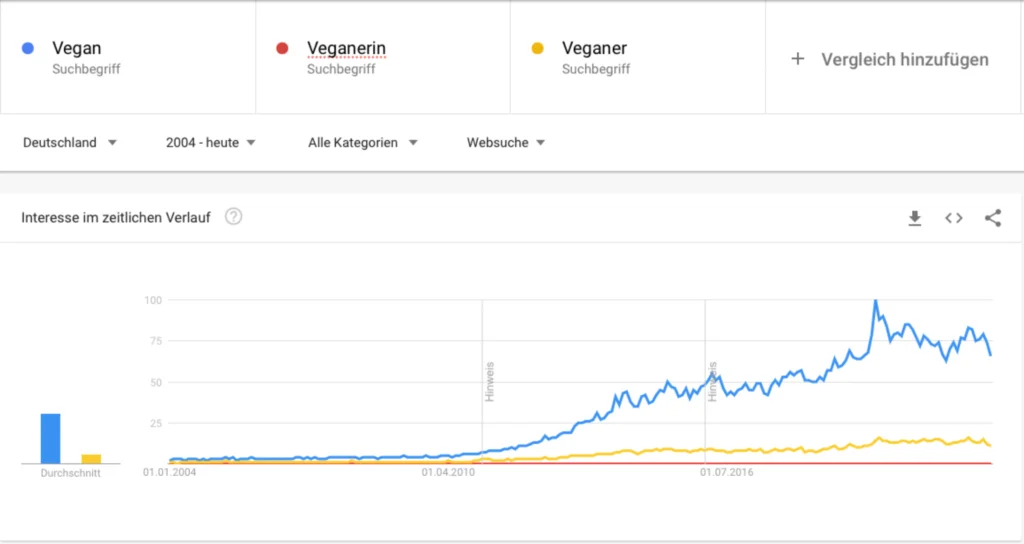
Task: Click the yellow Durchschnitt average bar
Action: tap(91, 459)
